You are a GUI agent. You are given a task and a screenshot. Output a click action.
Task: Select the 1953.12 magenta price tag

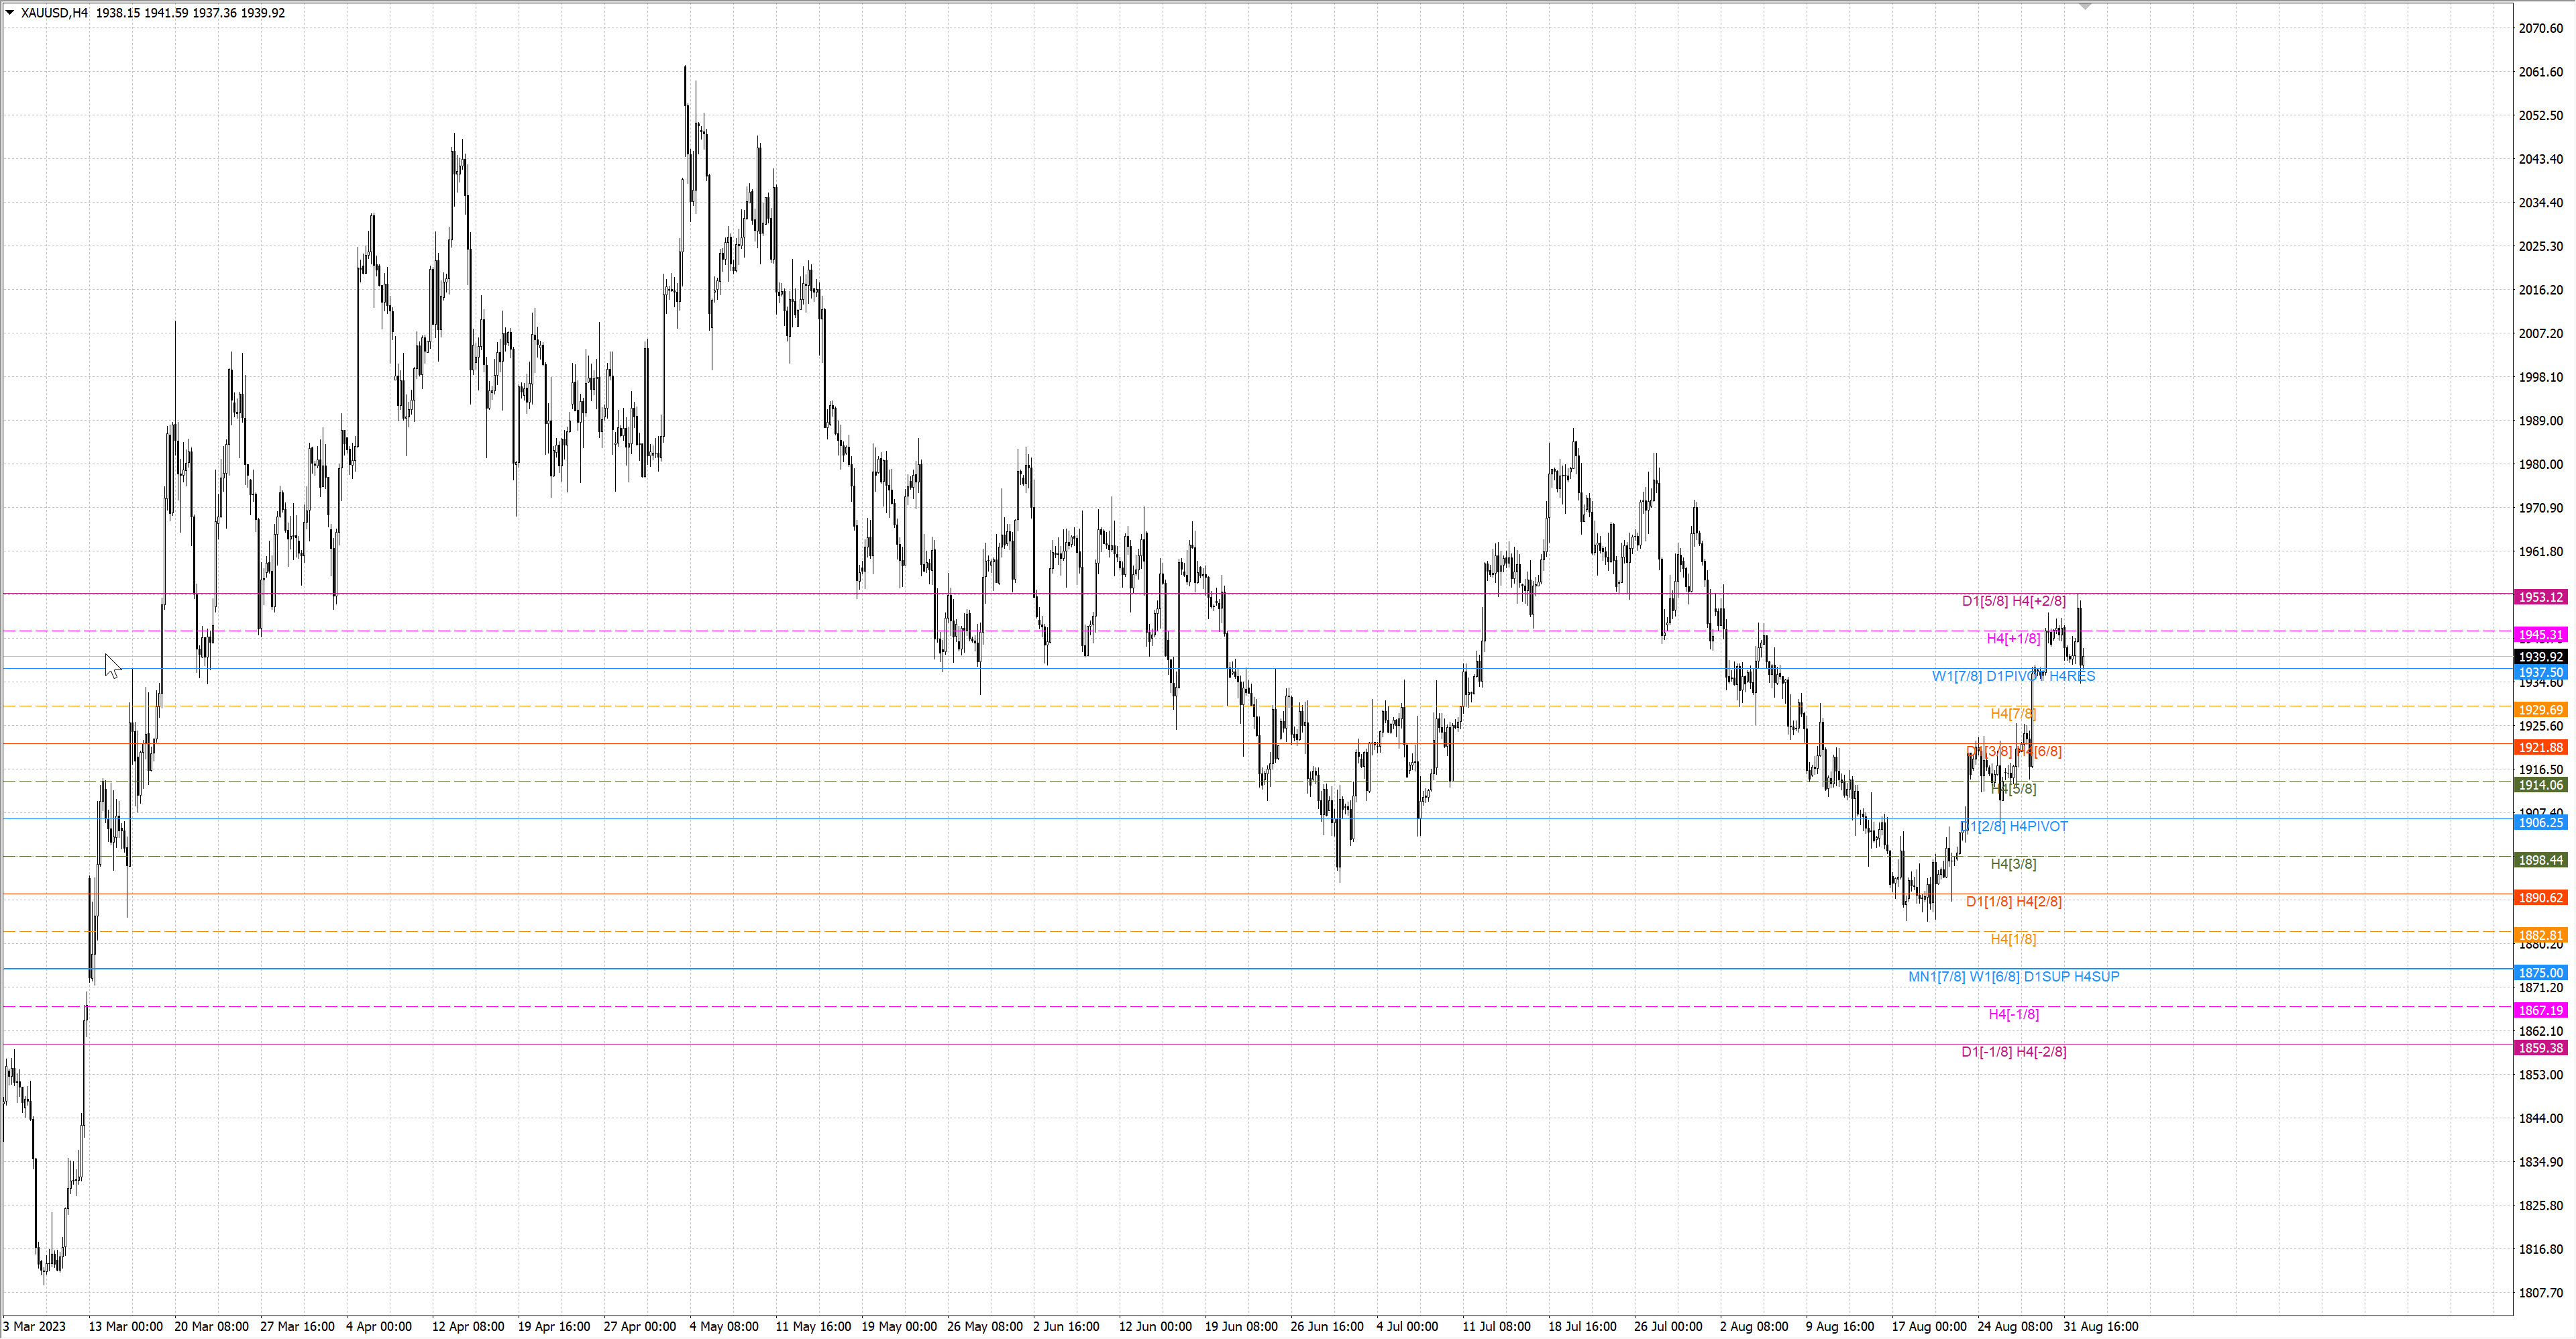2540,597
